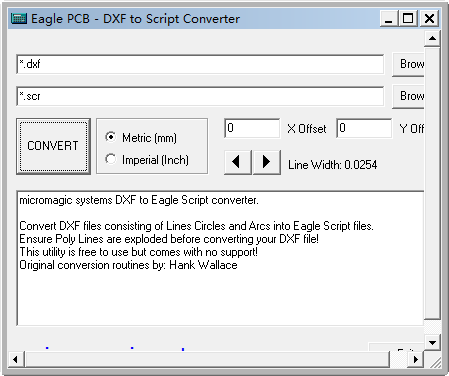Click vertical scrollbar down arrow
This screenshot has width=449, height=376.
pos(432,342)
